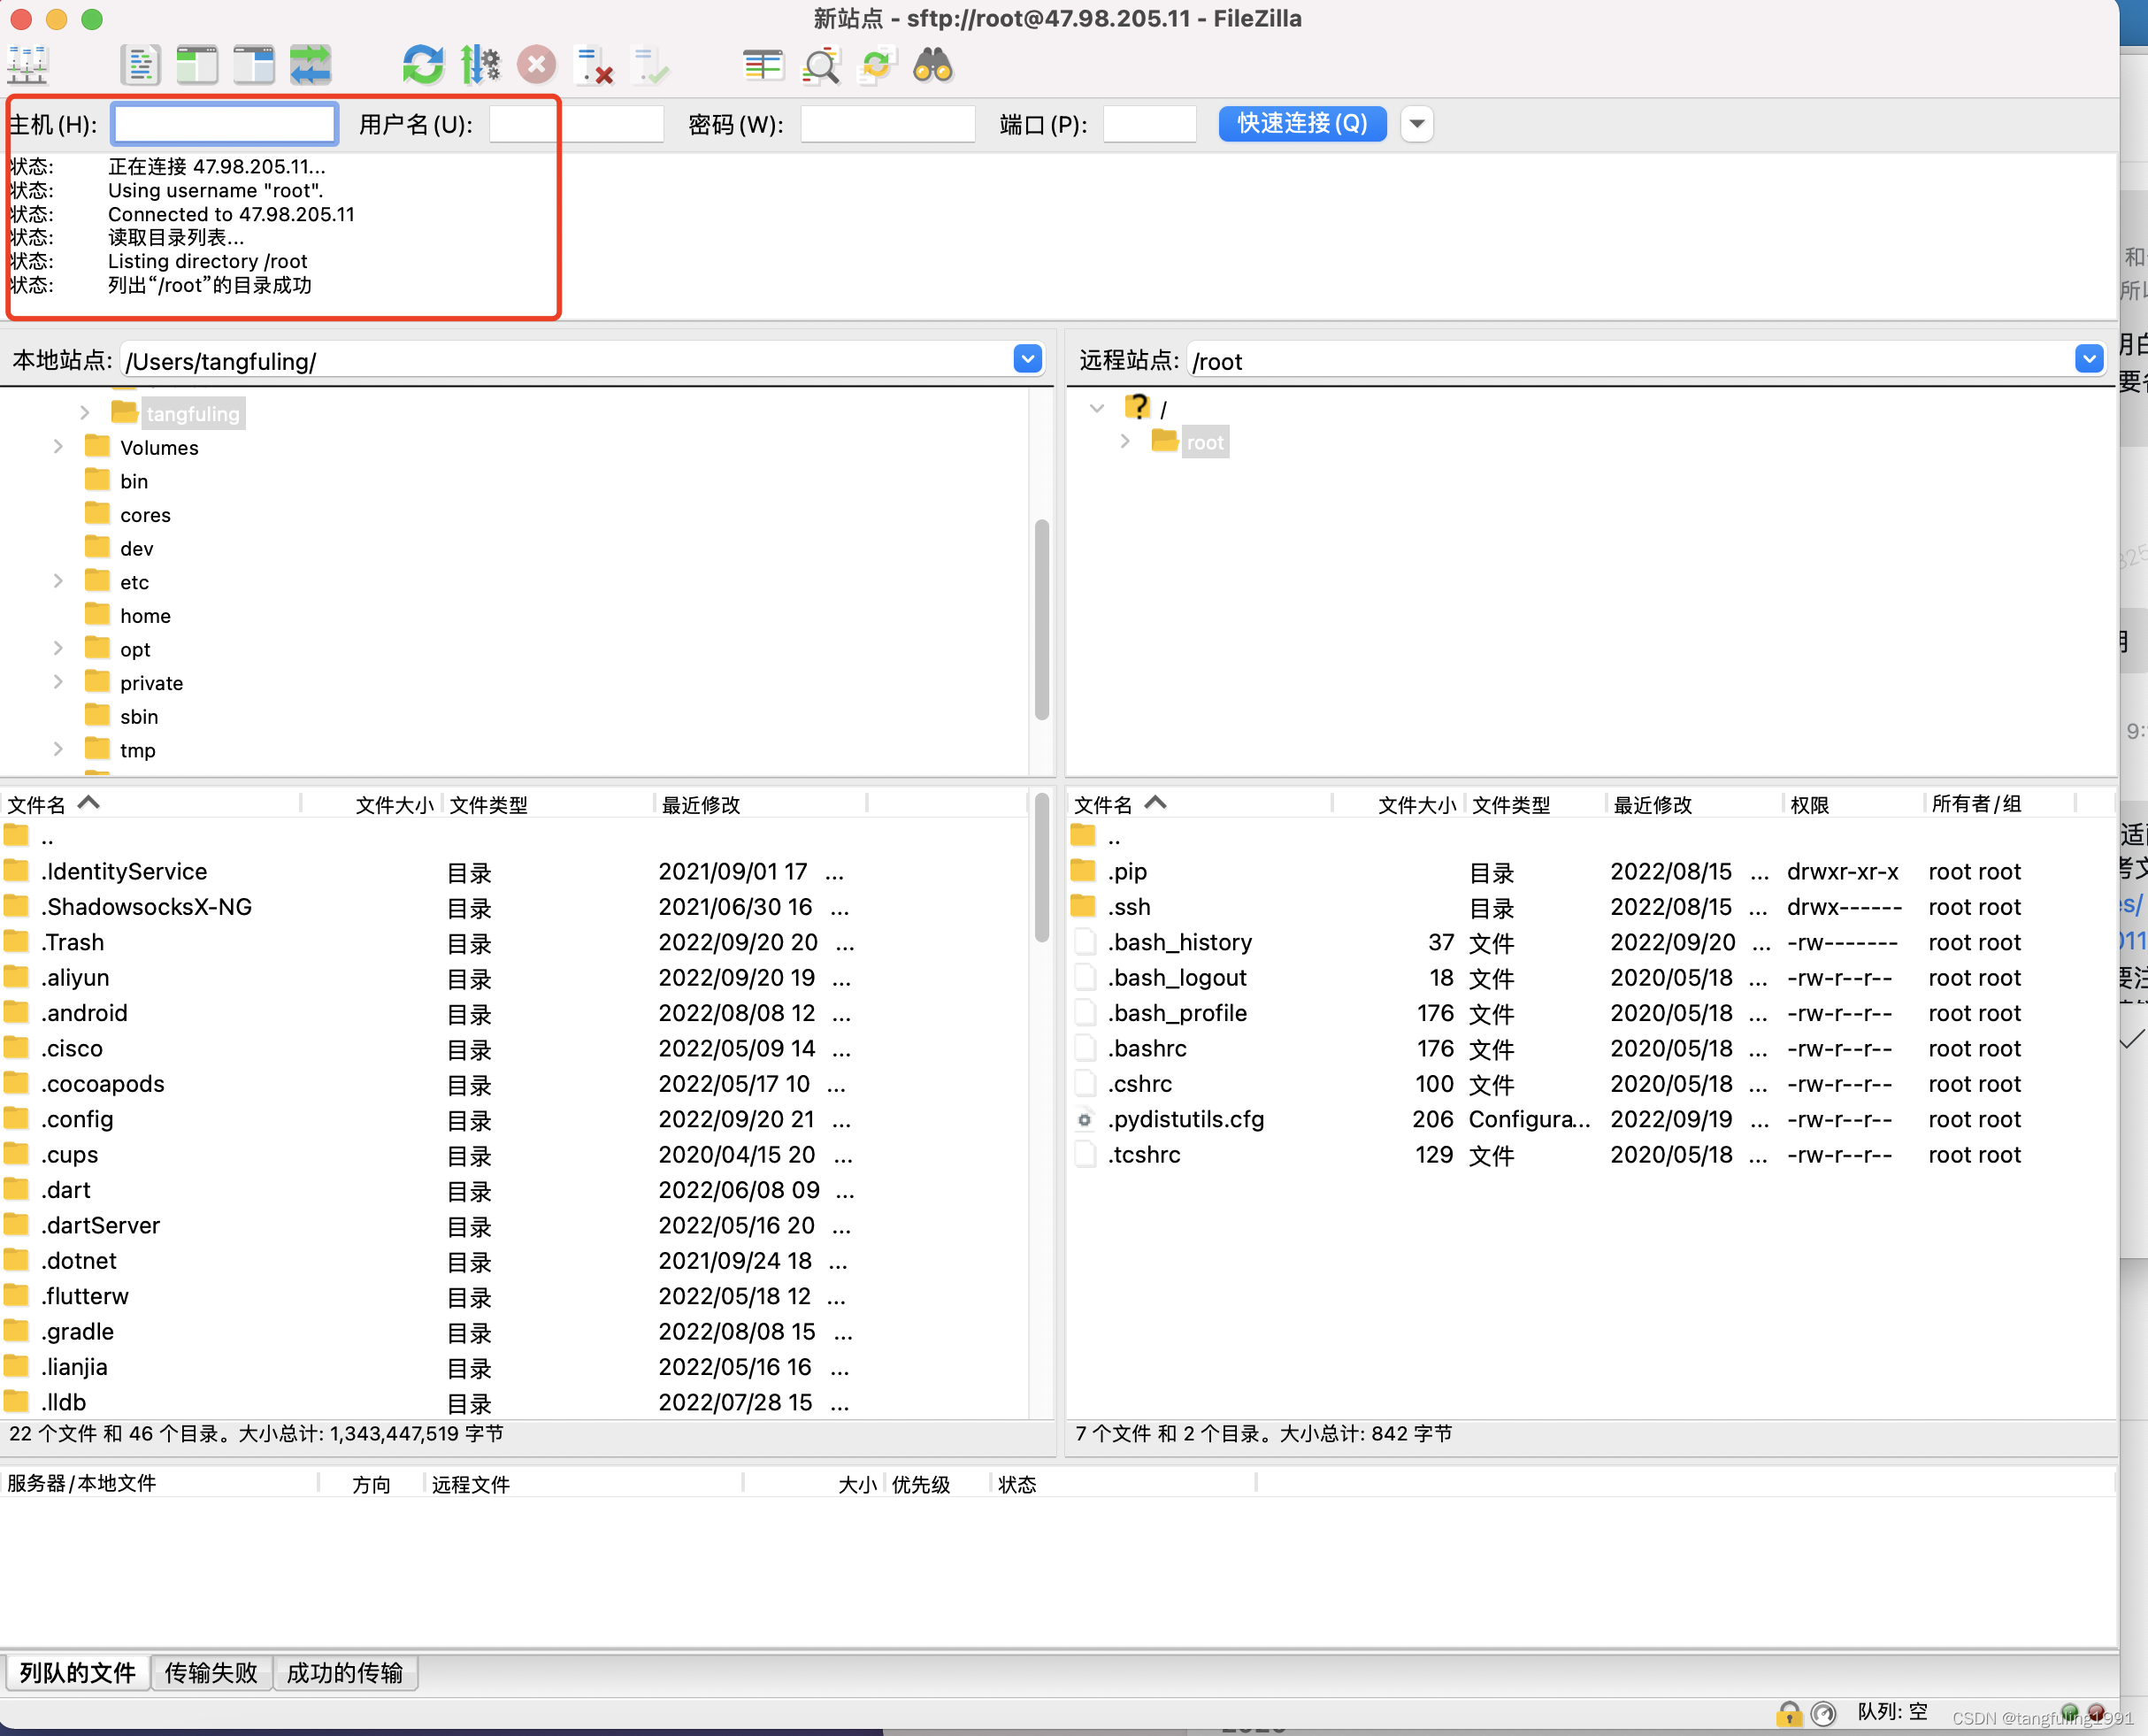
Task: Open the remote site path dropdown
Action: point(2089,360)
